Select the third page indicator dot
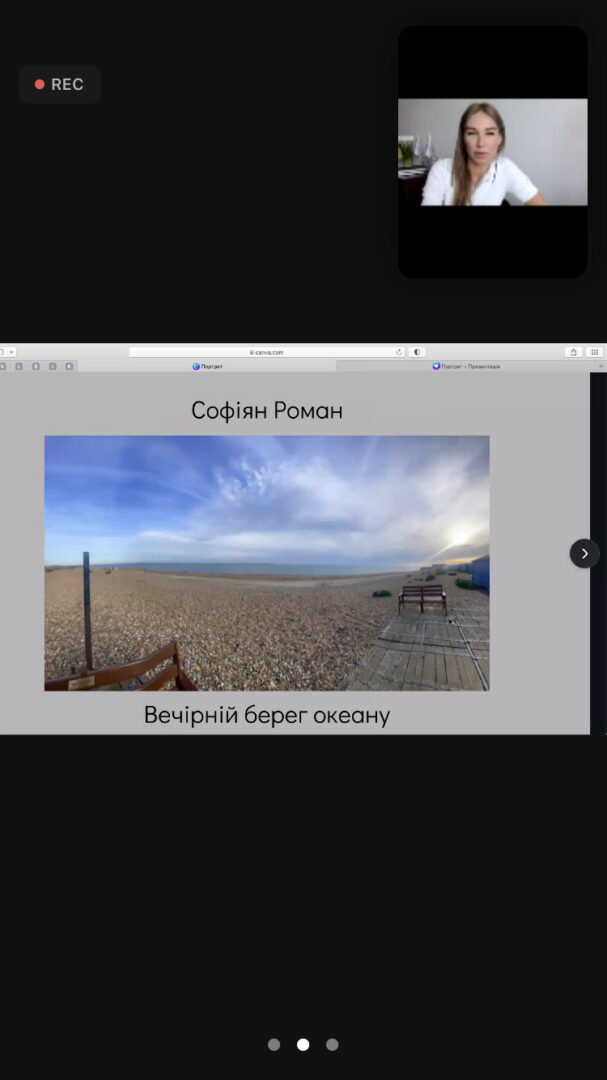This screenshot has height=1080, width=607. pyautogui.click(x=332, y=1044)
